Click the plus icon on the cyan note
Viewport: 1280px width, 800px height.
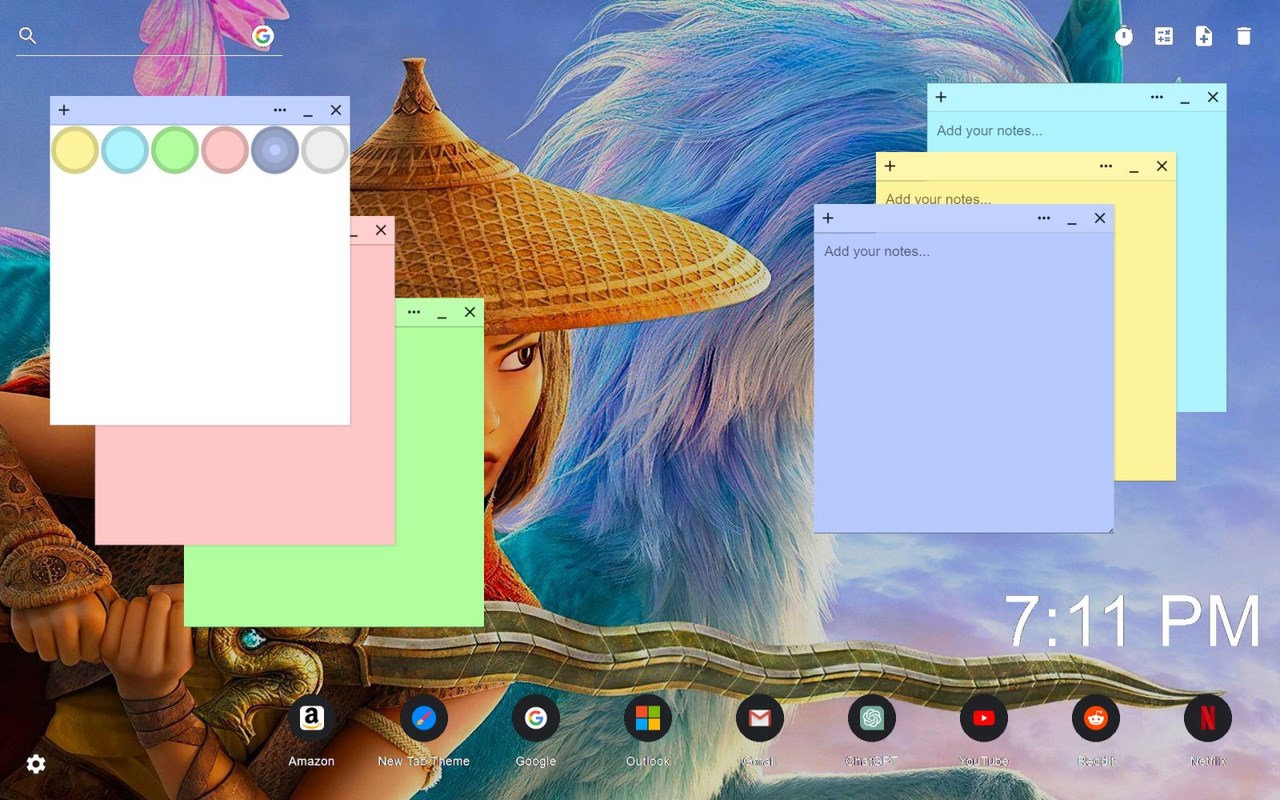(x=941, y=97)
